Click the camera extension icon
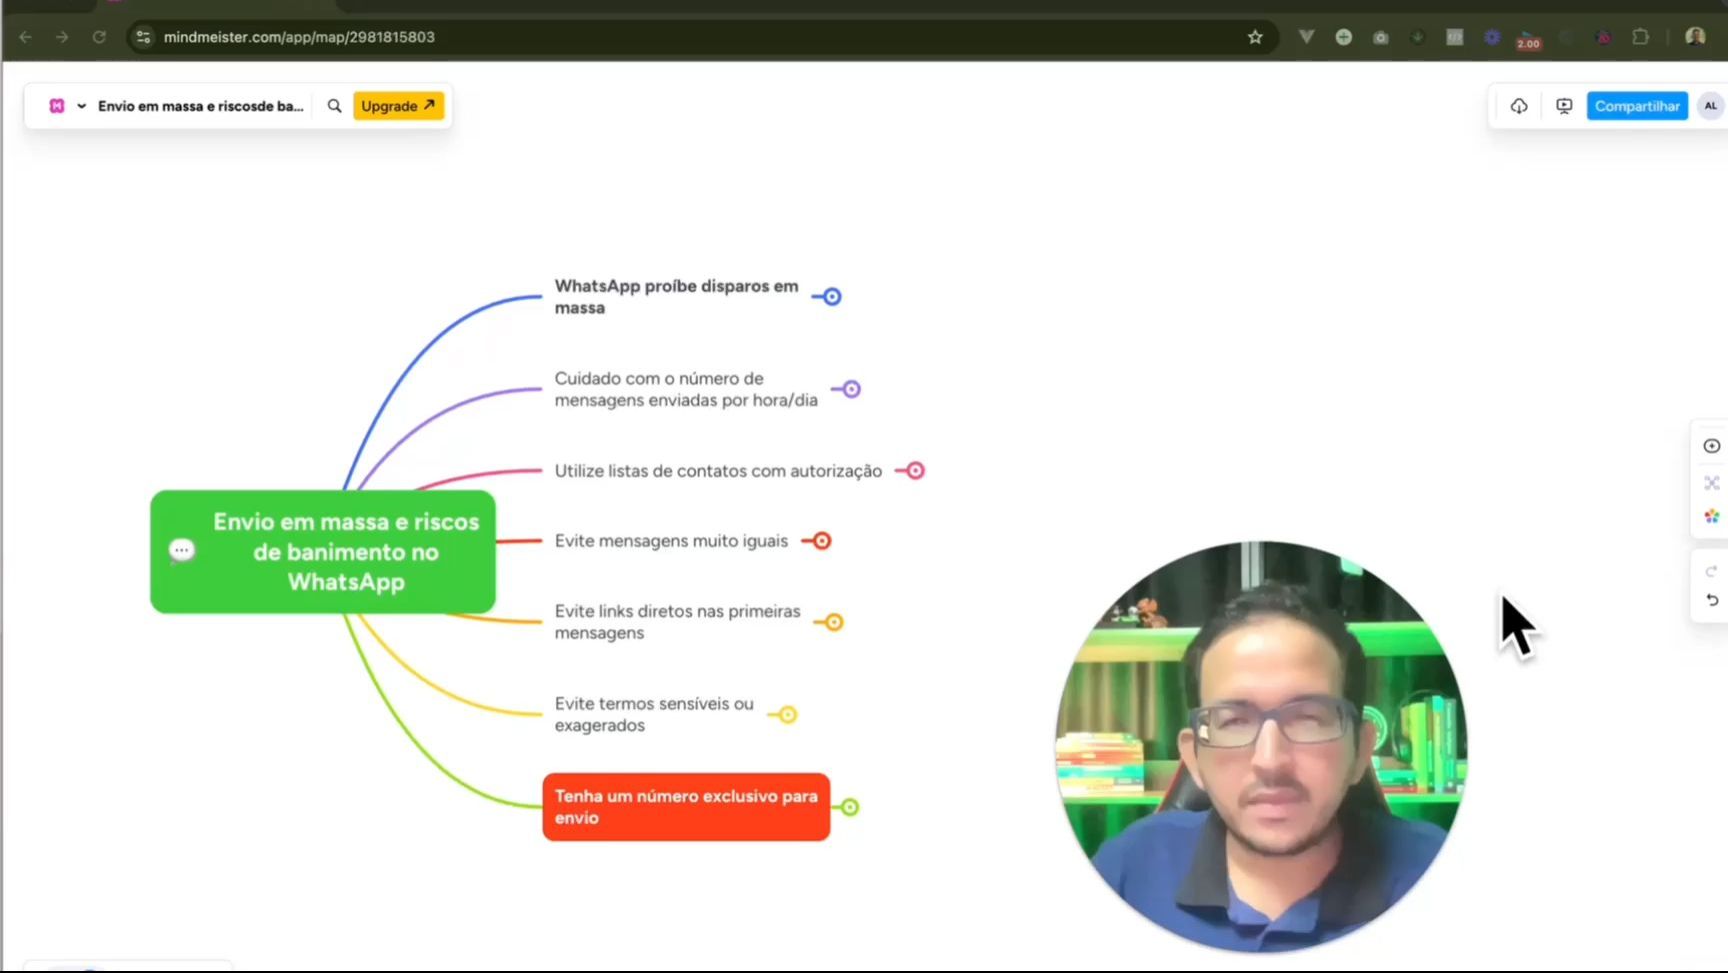Viewport: 1728px width, 973px height. (1380, 37)
